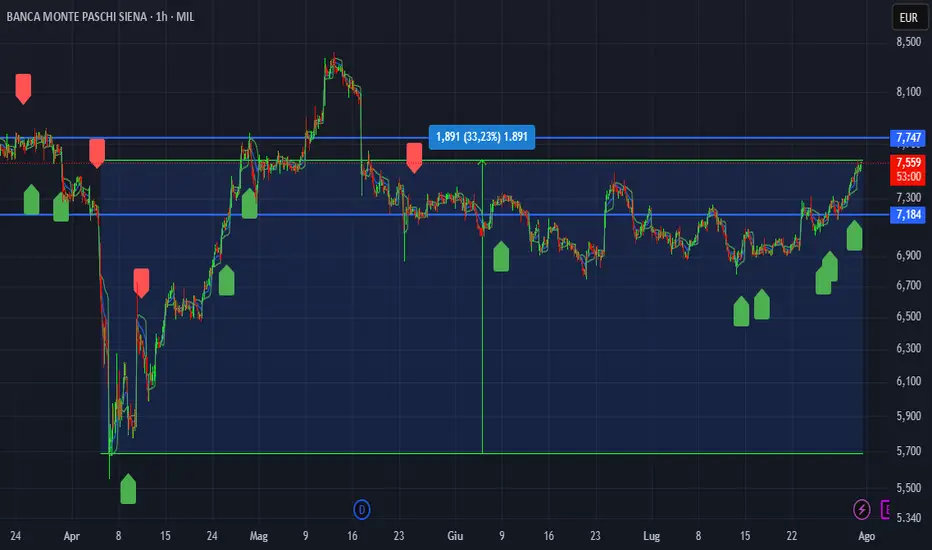Click the measurement label 1,891 (33,23%)
932x550 pixels.
pyautogui.click(x=481, y=137)
